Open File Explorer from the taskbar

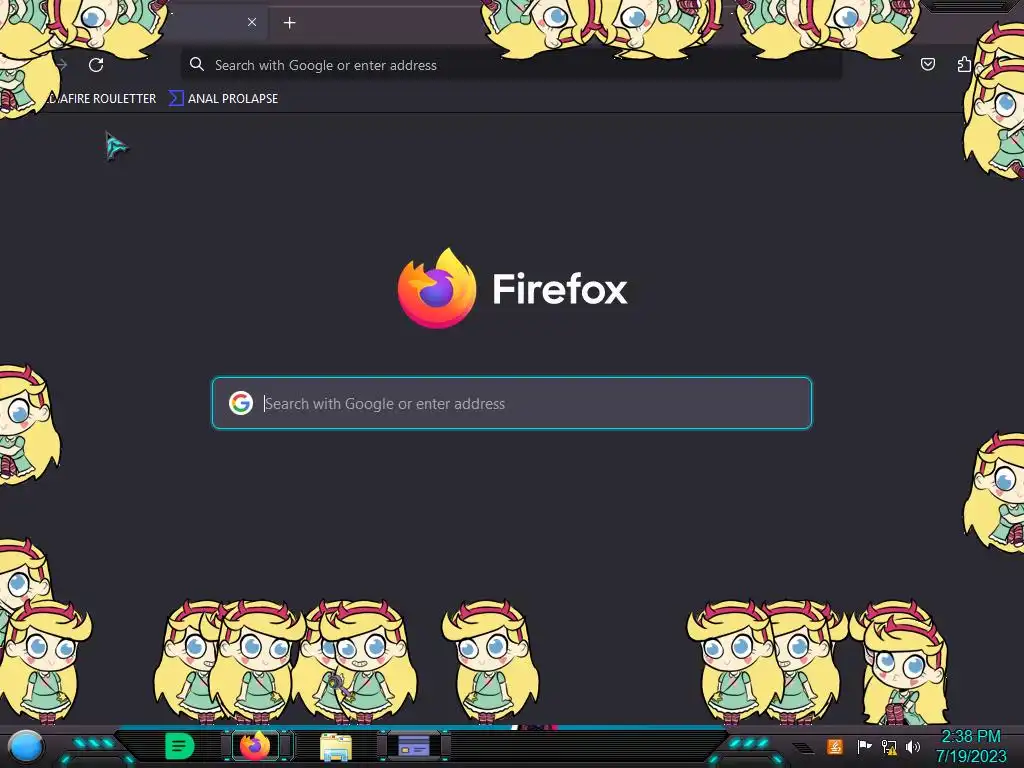336,746
